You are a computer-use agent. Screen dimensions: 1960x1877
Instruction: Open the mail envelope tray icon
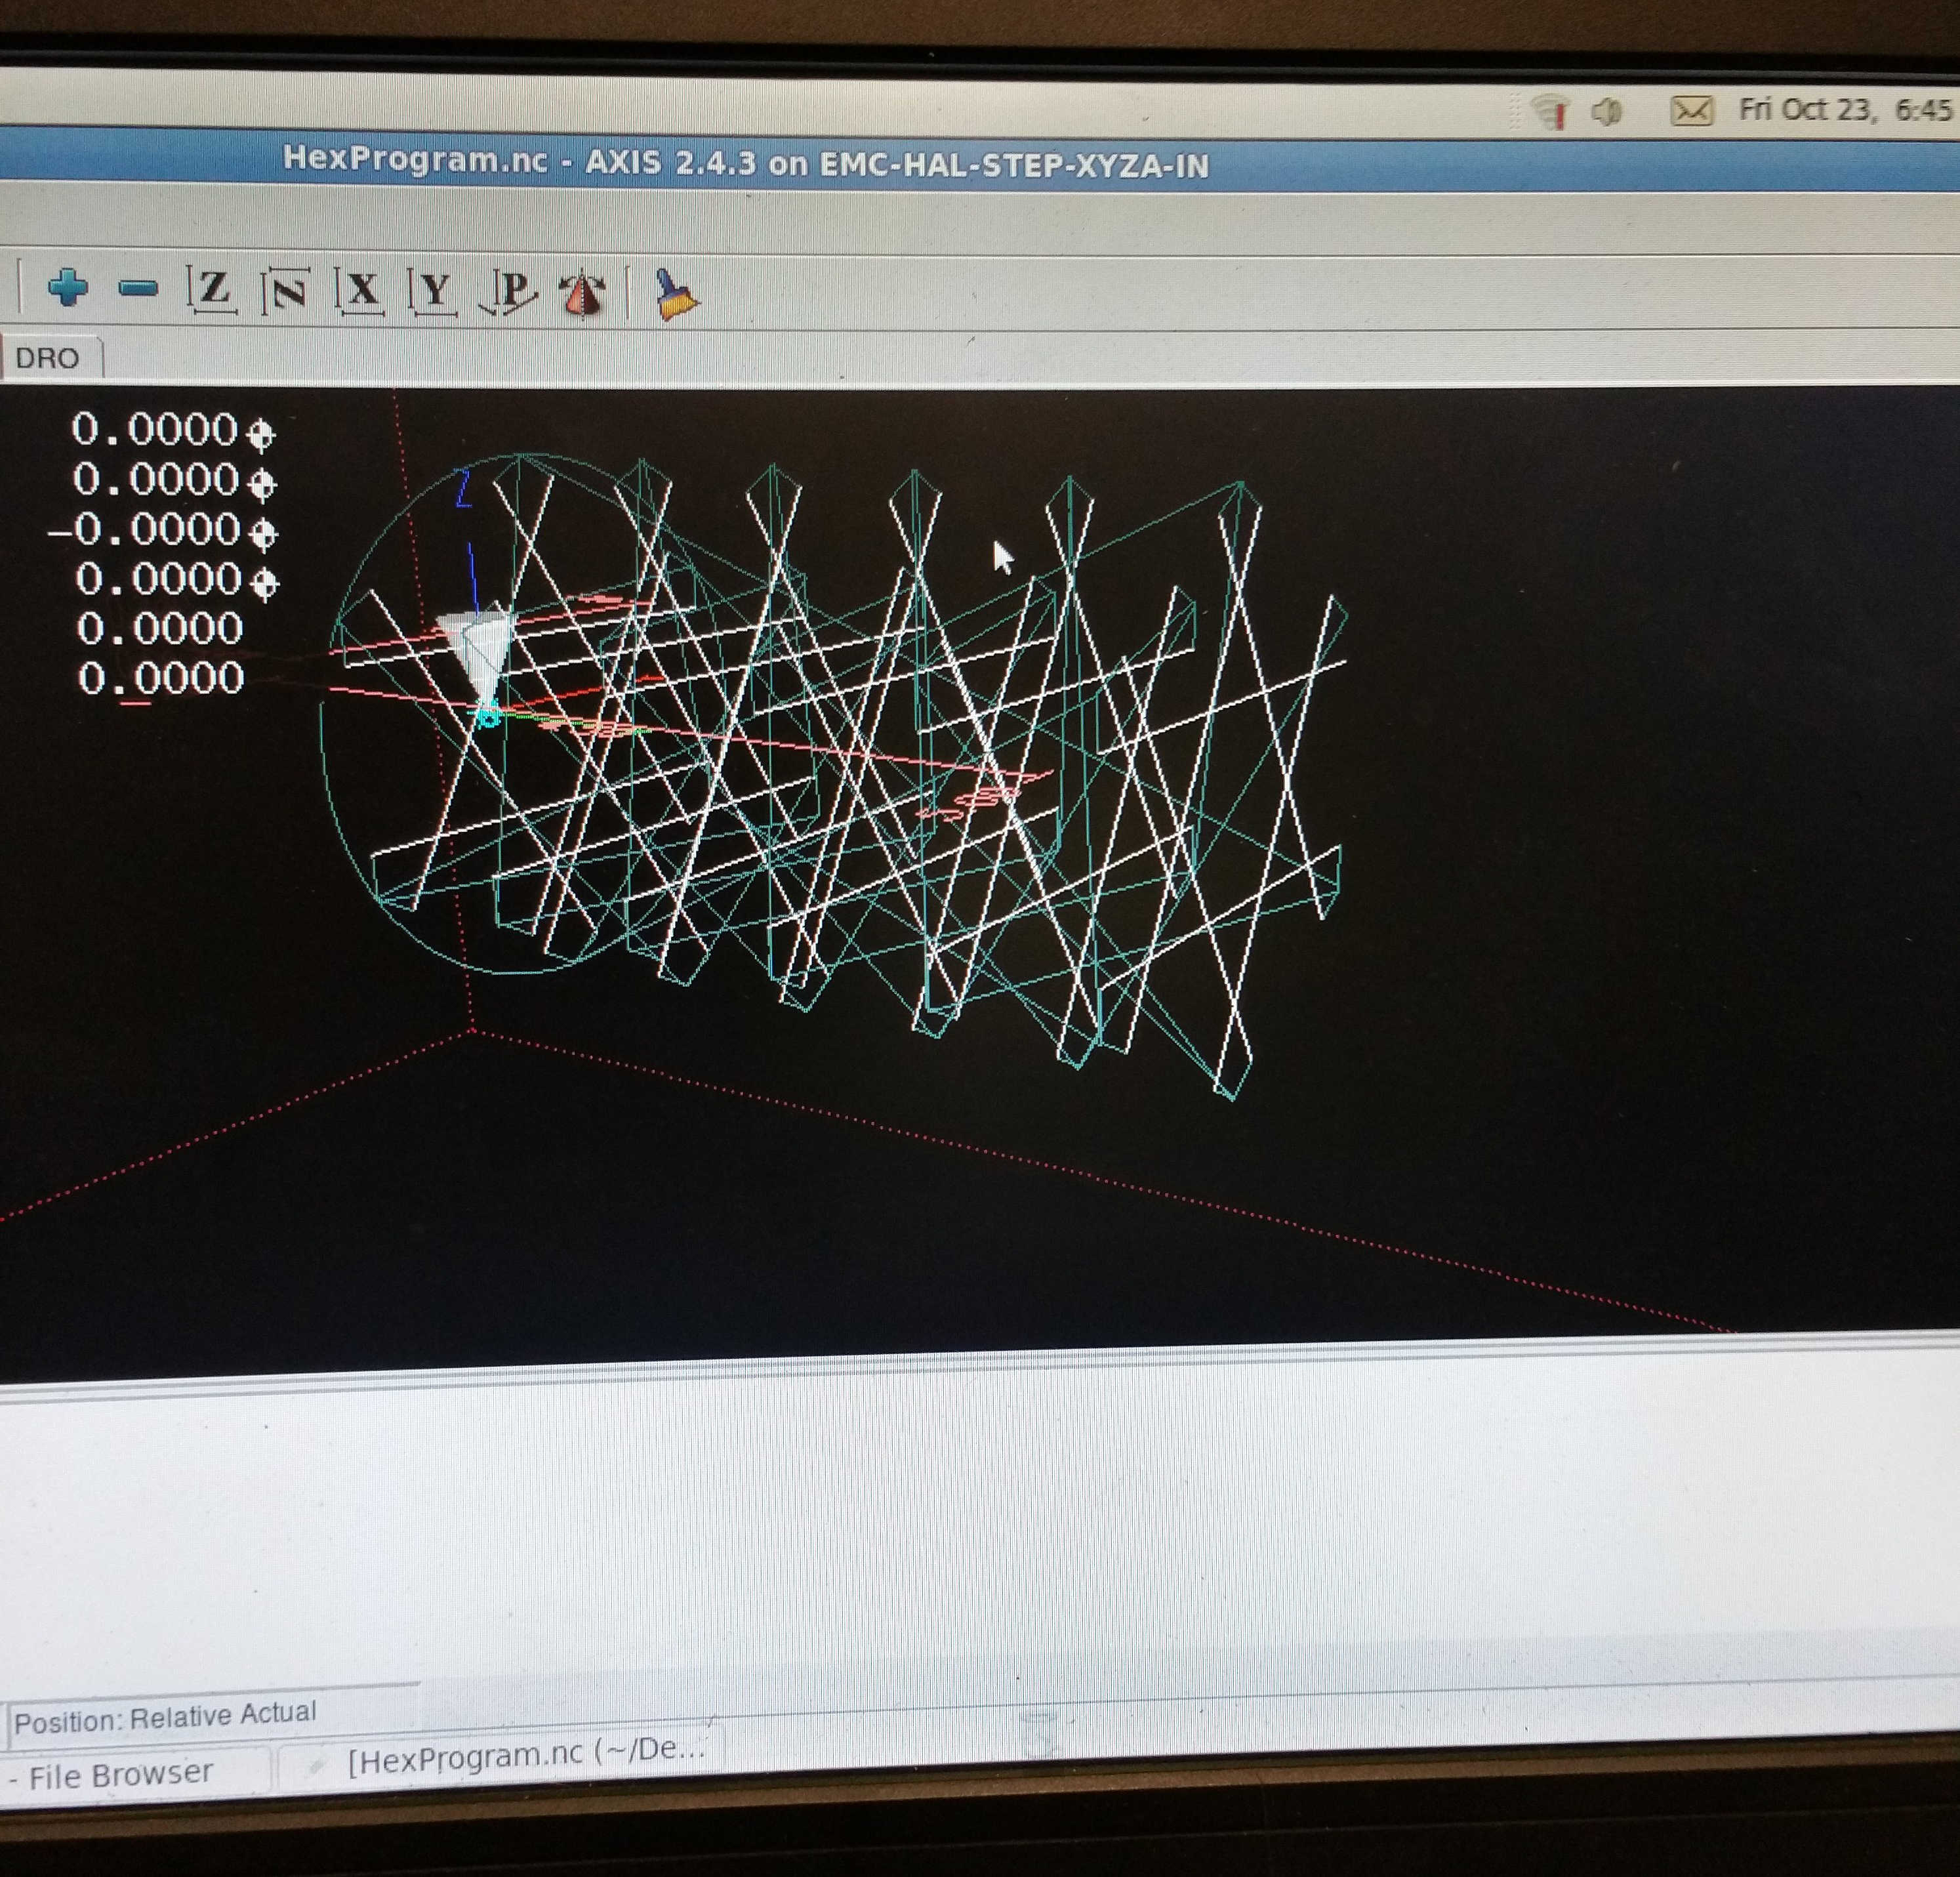[1691, 110]
